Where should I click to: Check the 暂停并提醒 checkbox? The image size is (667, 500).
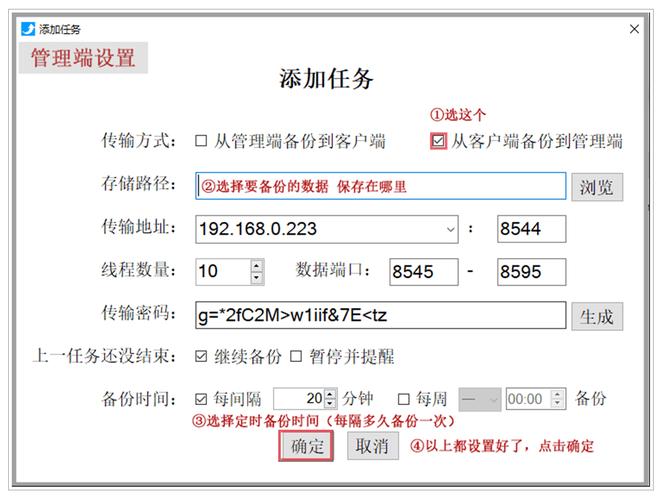pos(296,356)
